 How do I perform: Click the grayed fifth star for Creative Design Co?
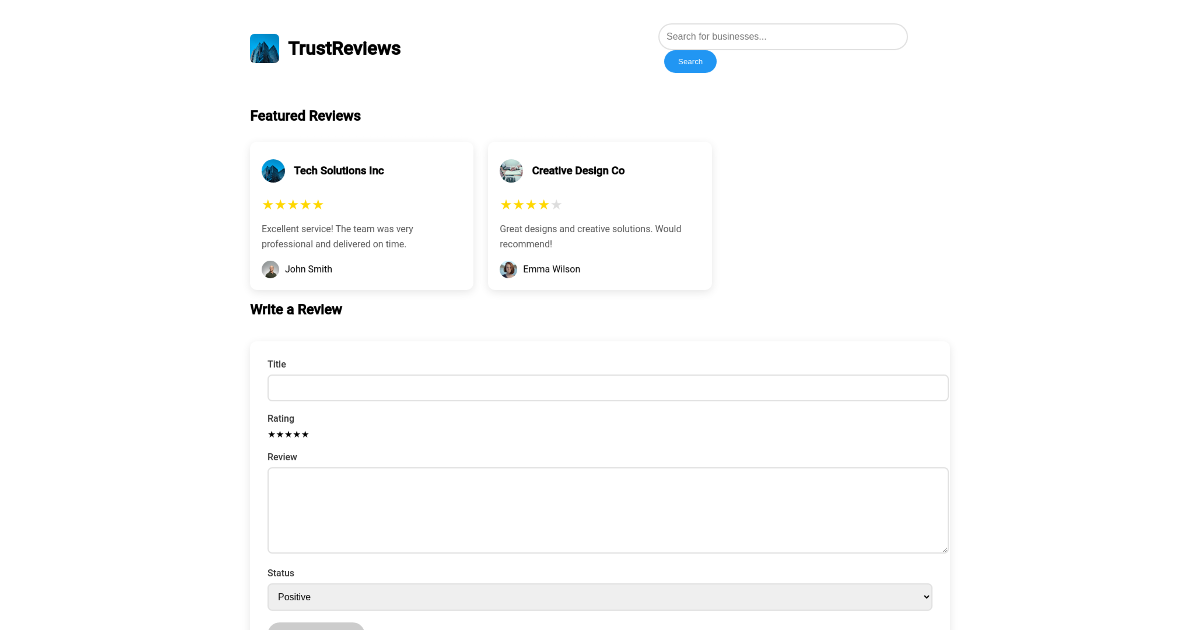(x=557, y=204)
